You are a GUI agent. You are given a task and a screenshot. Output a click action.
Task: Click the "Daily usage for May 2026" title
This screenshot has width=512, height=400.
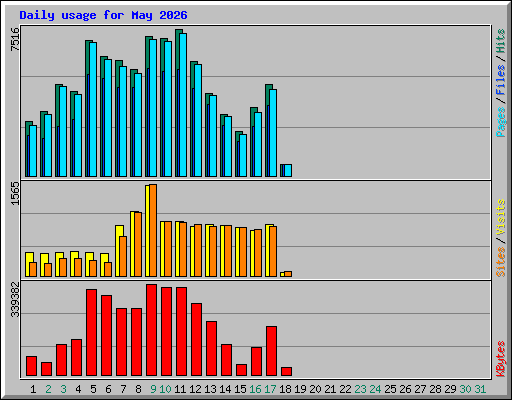tap(103, 15)
